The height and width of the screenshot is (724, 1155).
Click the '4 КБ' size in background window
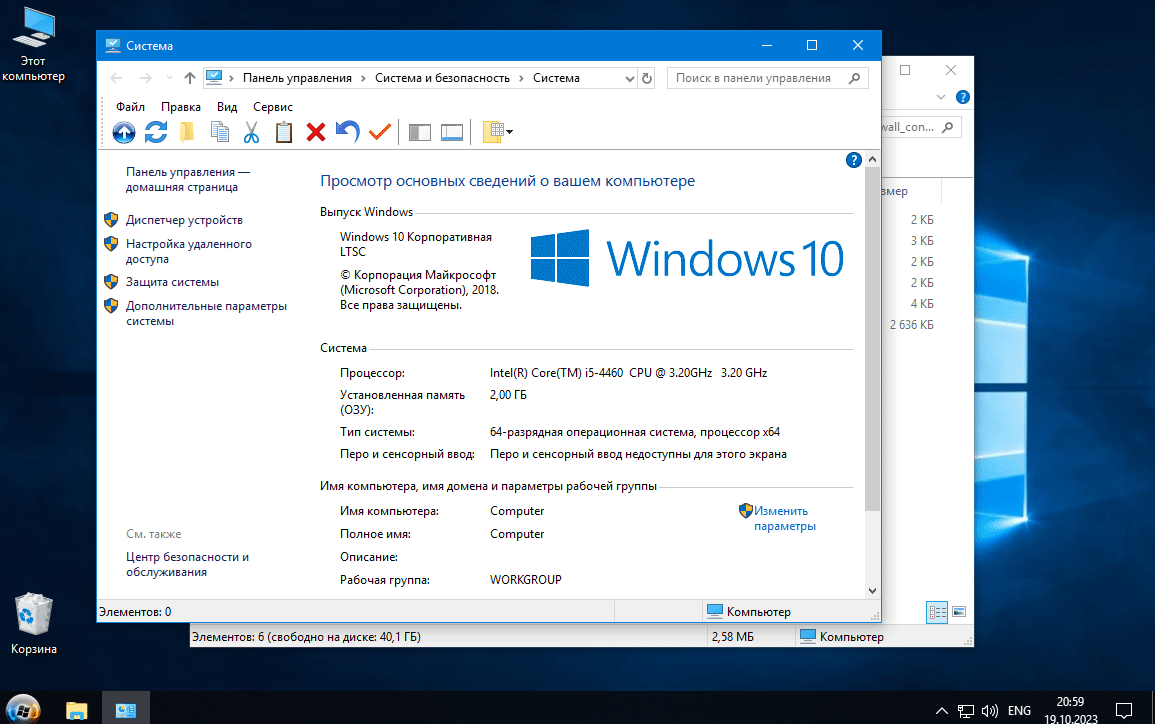921,303
